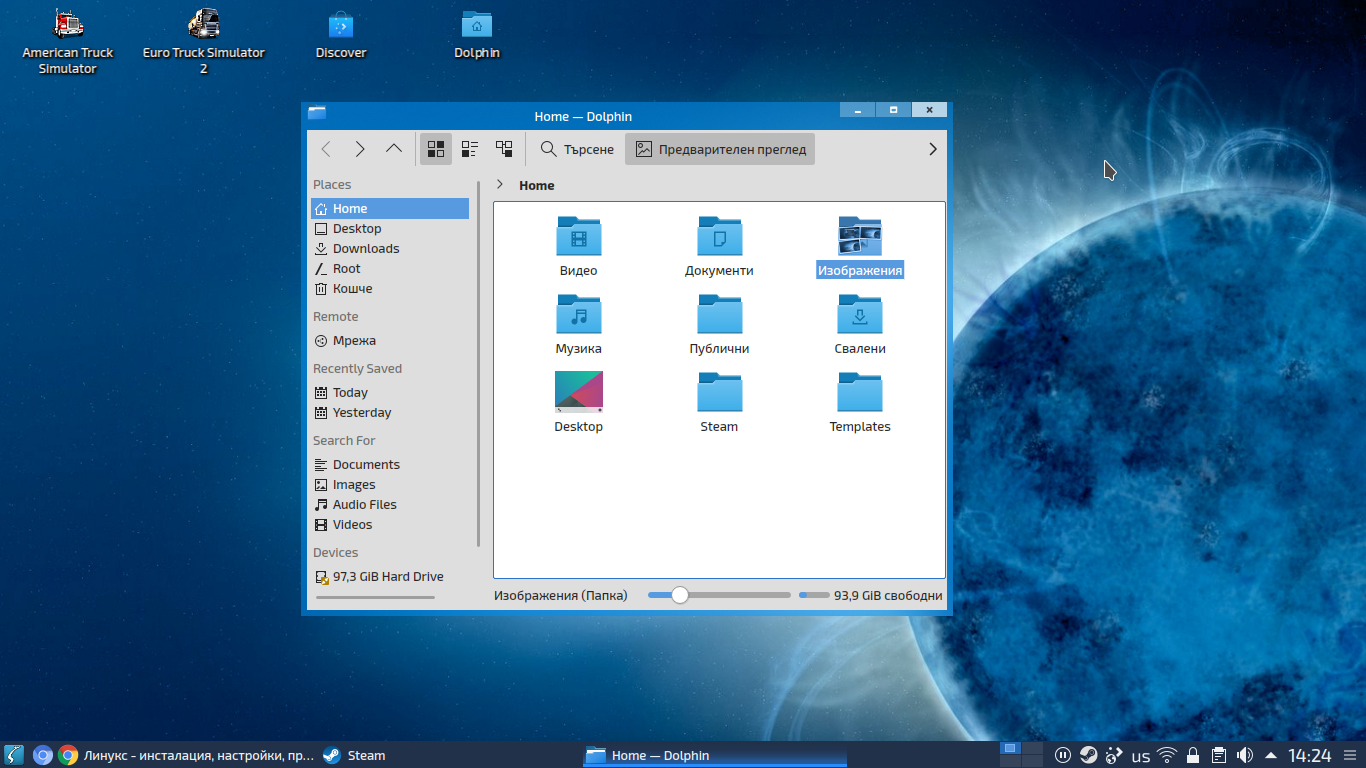Go forward with the right arrow
The width and height of the screenshot is (1366, 768).
360,149
